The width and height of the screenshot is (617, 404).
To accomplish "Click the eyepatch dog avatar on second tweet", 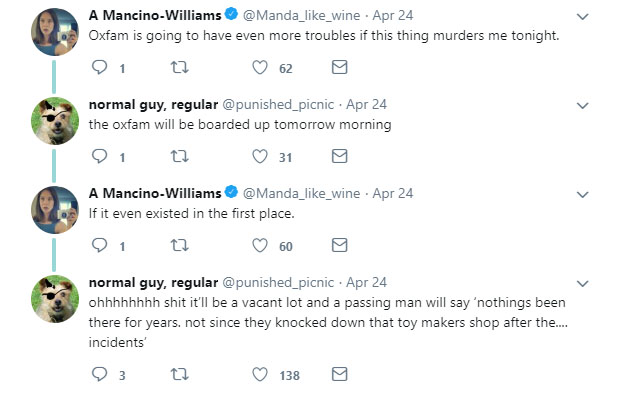I will [x=55, y=120].
